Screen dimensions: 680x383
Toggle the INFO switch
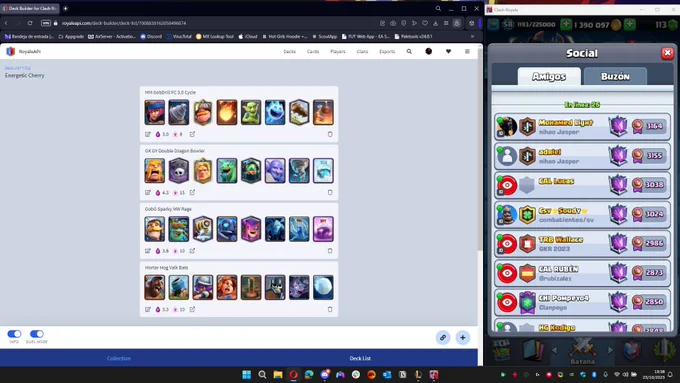coord(14,334)
